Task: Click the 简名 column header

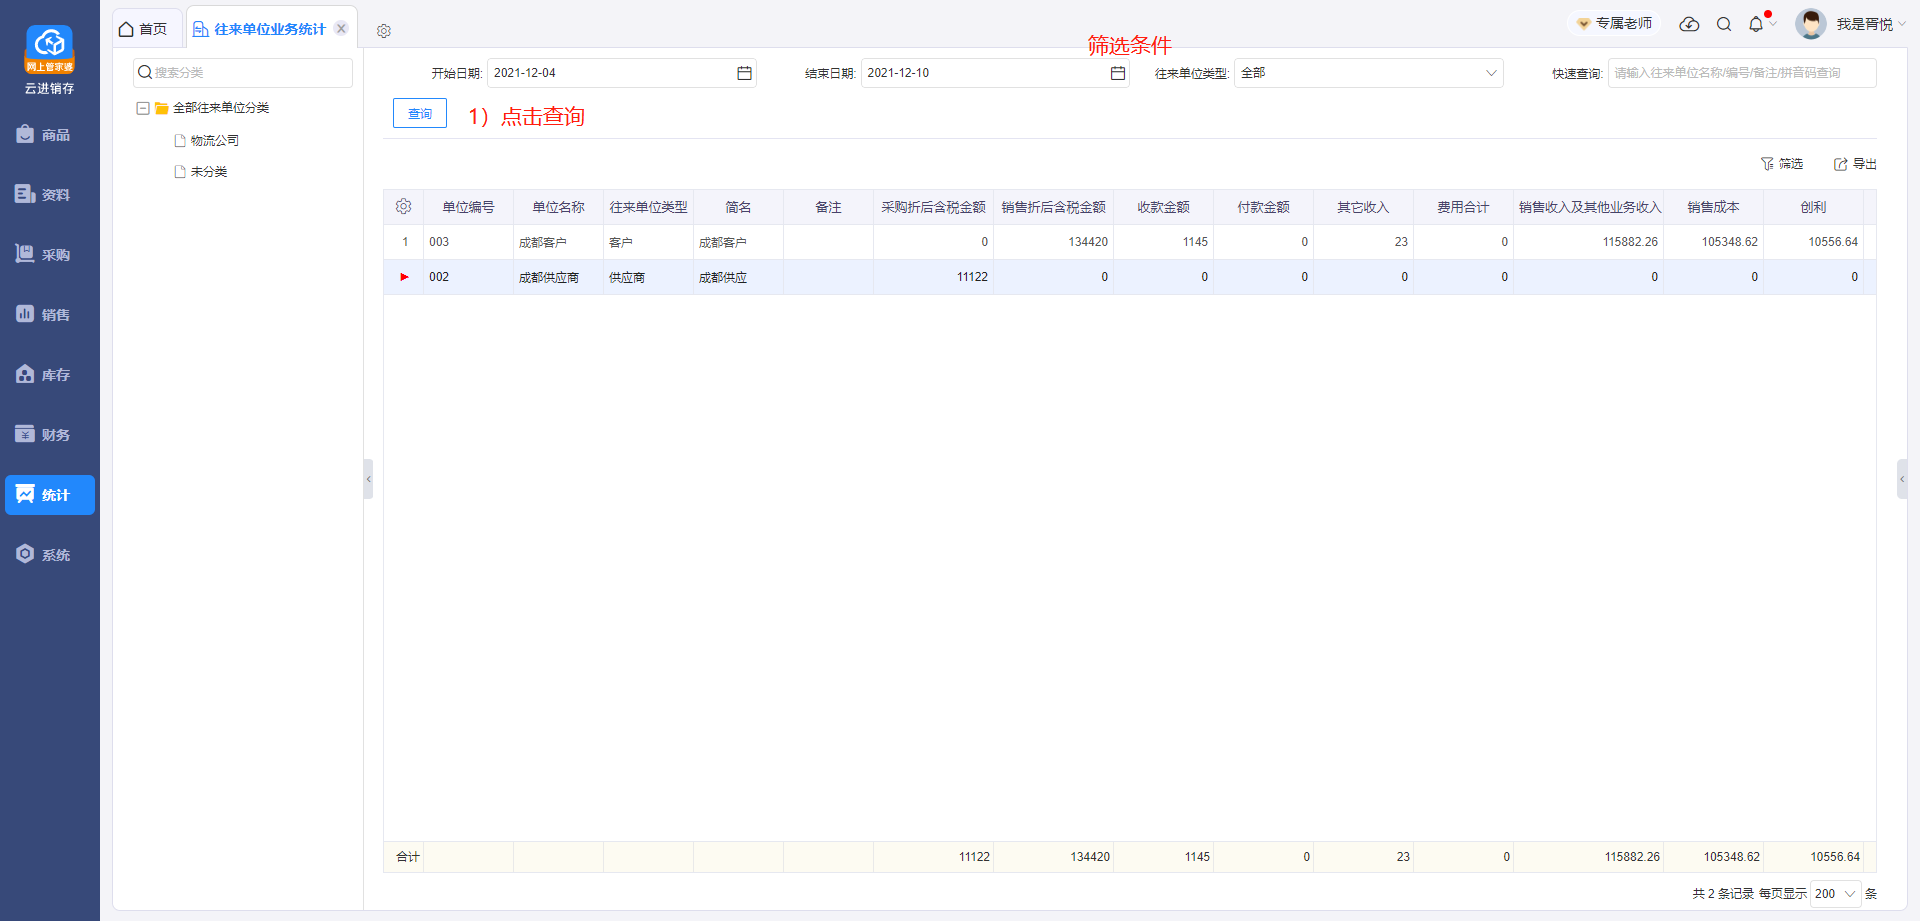Action: pyautogui.click(x=738, y=207)
